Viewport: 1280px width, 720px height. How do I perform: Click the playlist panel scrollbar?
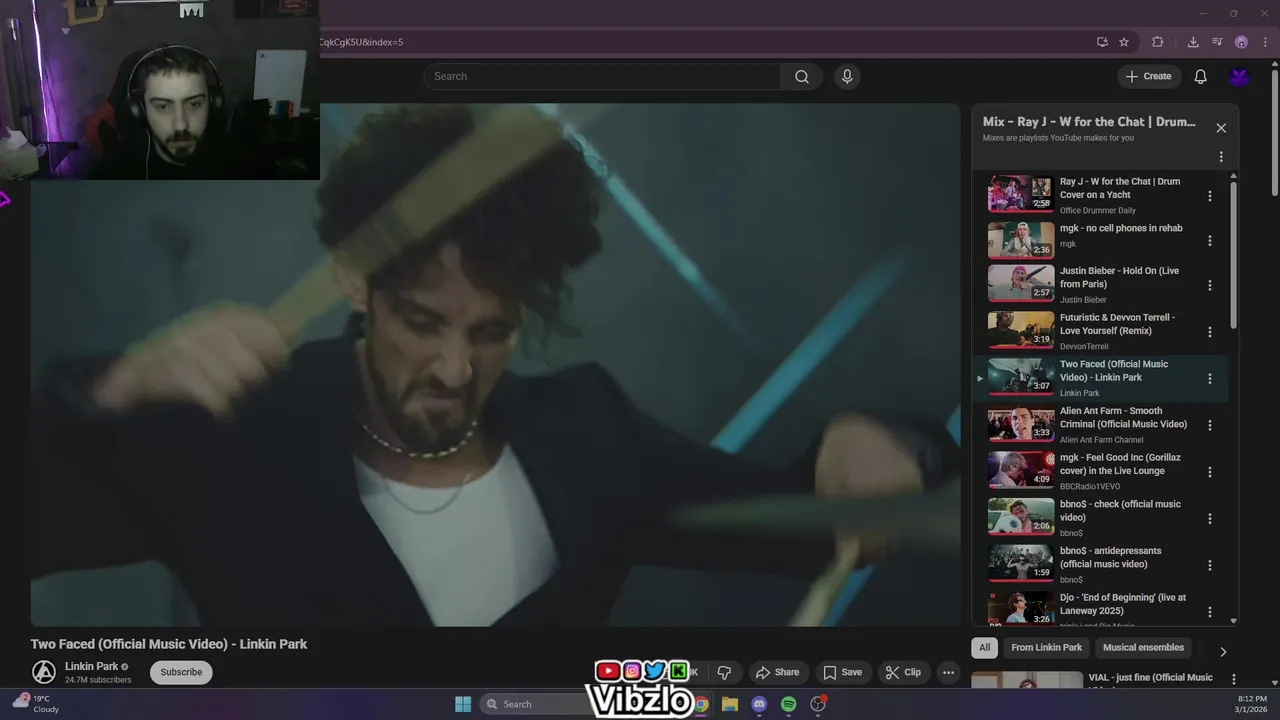(x=1233, y=255)
